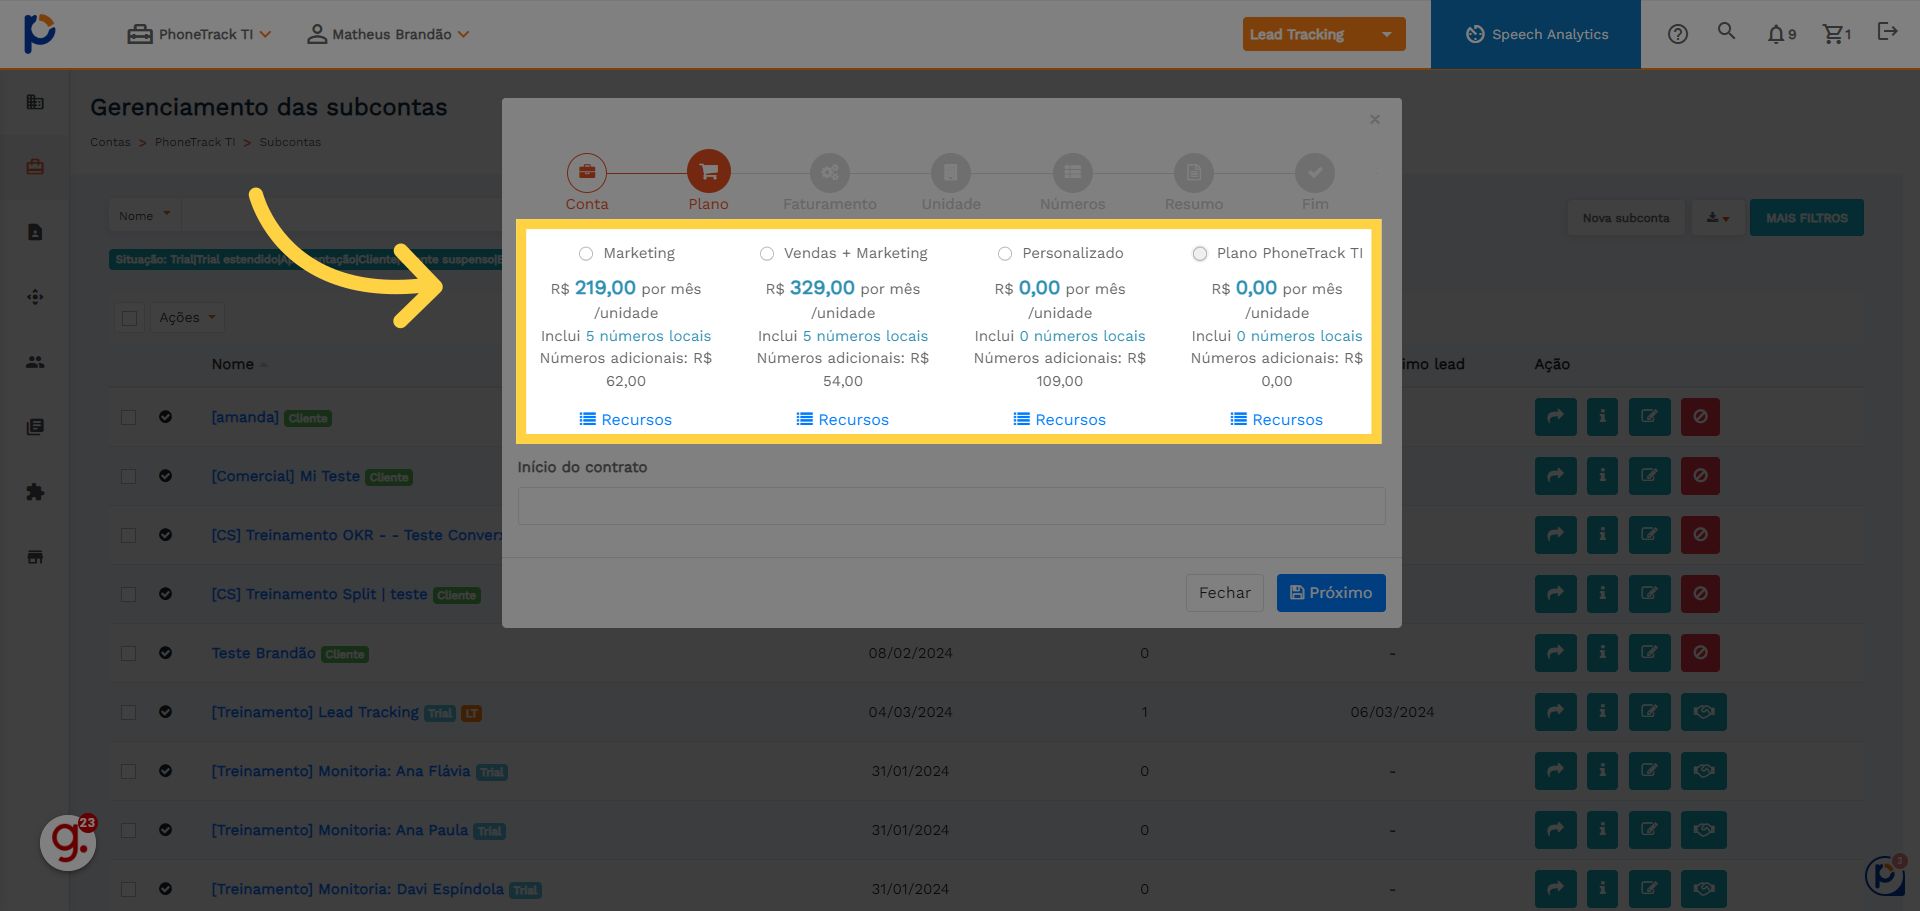Click the Speech Analytics button
1920x911 pixels.
click(x=1536, y=34)
